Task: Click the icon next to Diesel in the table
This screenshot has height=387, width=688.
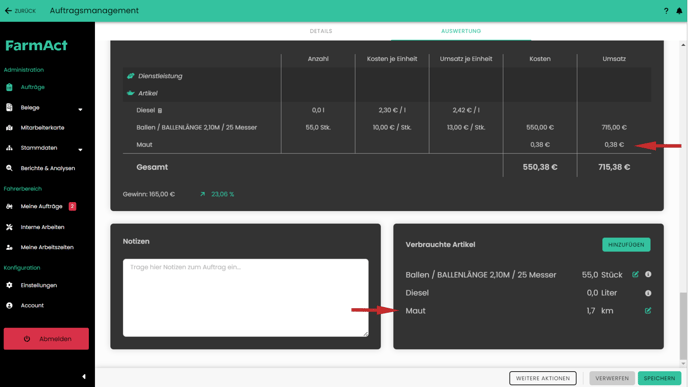Action: coord(160,111)
